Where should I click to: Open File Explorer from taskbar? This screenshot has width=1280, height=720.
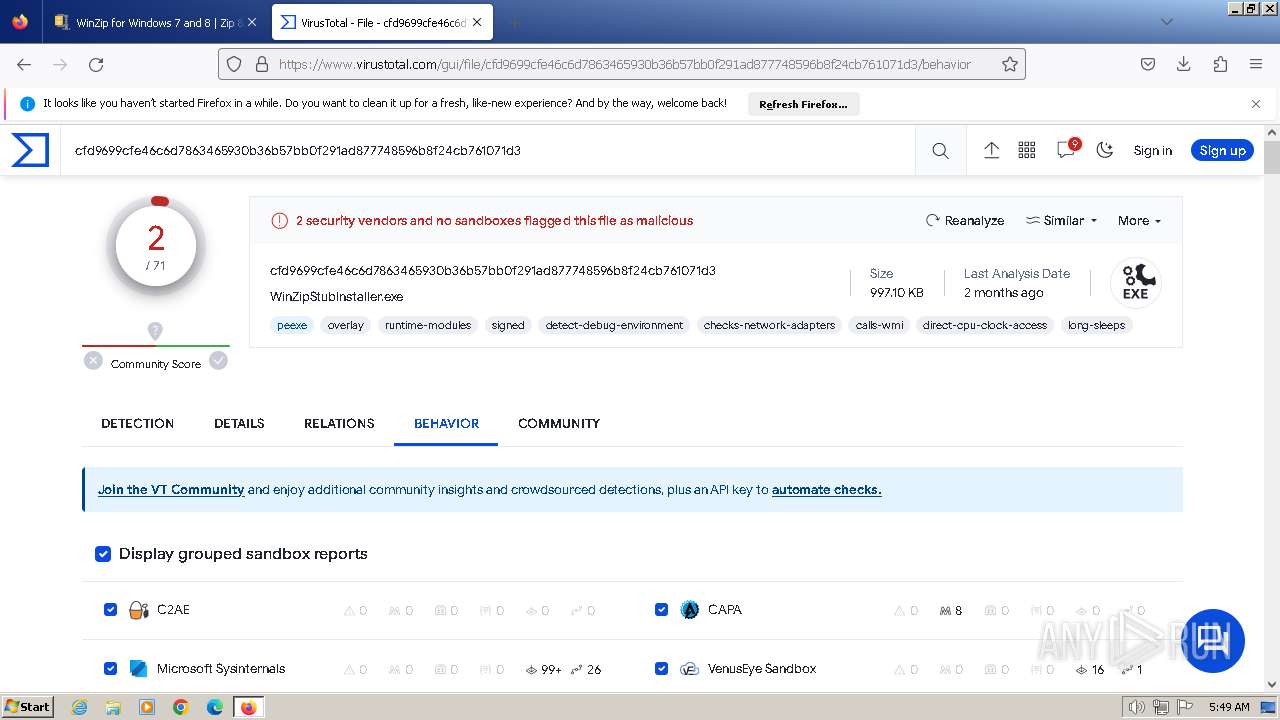click(x=113, y=707)
